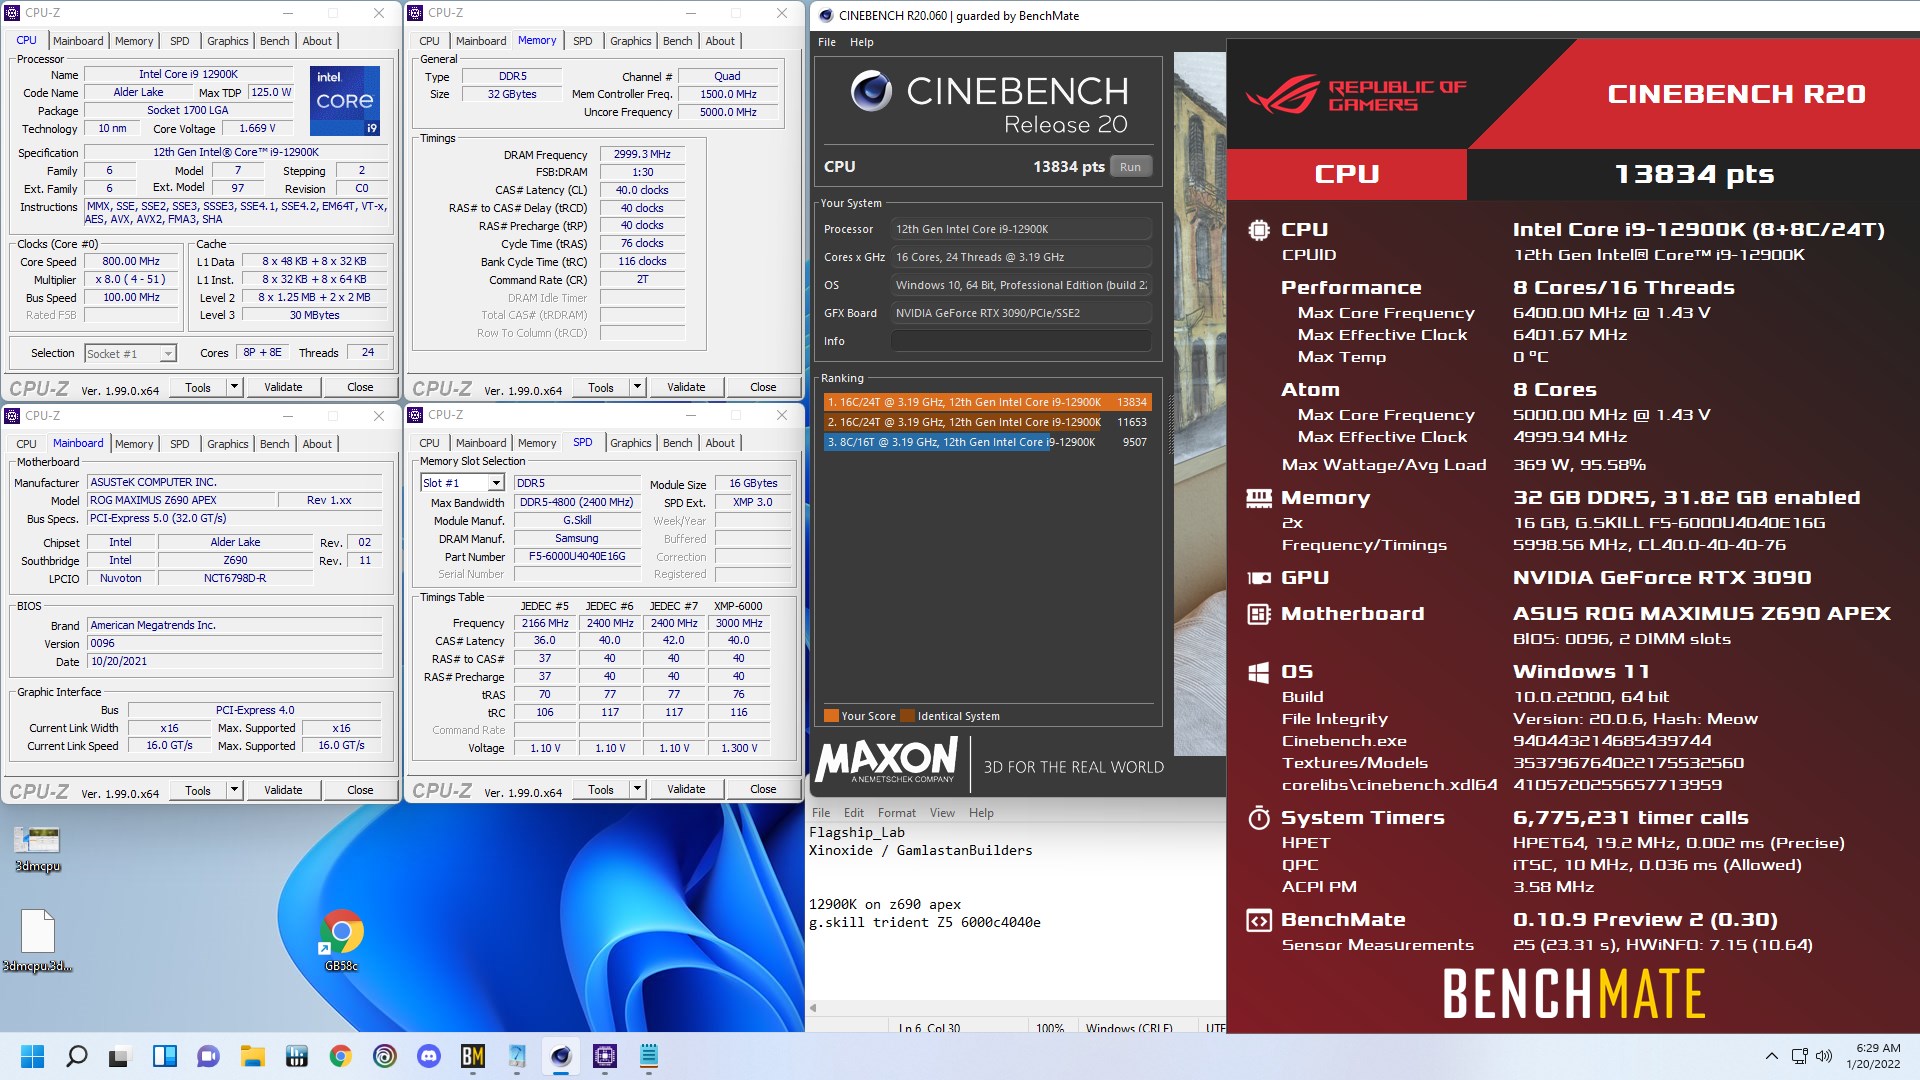Image resolution: width=1920 pixels, height=1080 pixels.
Task: Click the CPU-Z title icon in the CPU-tab window
Action: [x=12, y=13]
